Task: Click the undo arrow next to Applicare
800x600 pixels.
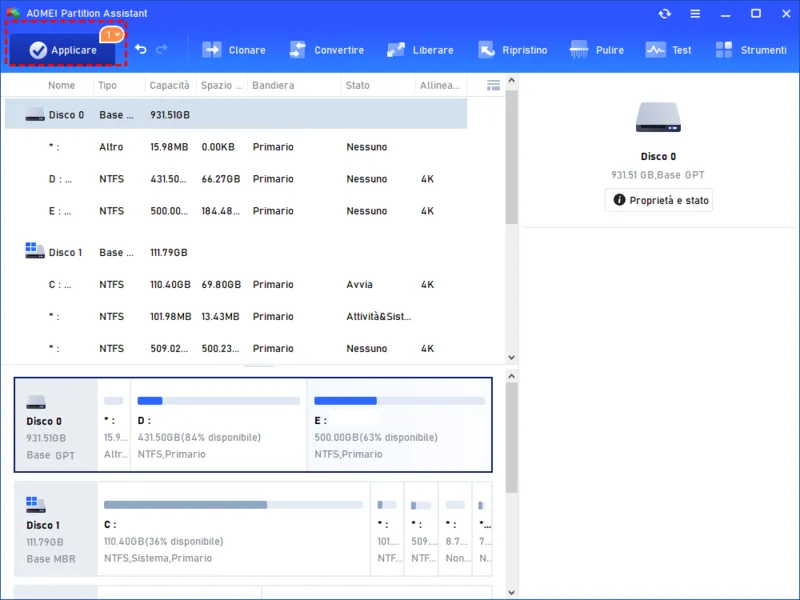Action: point(139,49)
